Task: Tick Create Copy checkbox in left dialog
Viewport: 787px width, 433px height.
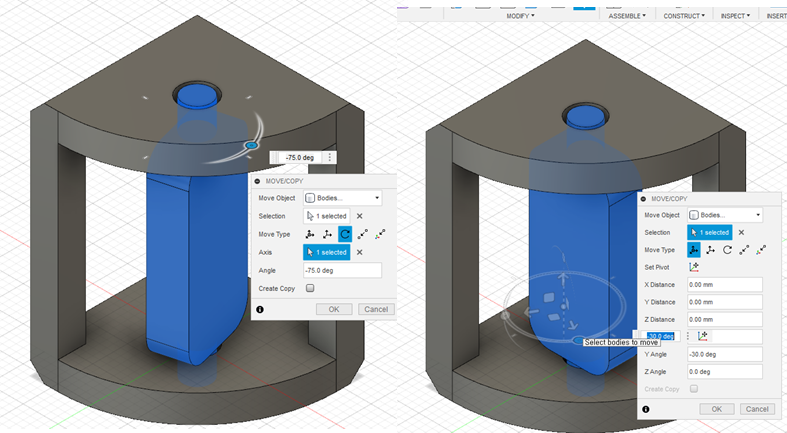Action: pos(310,288)
